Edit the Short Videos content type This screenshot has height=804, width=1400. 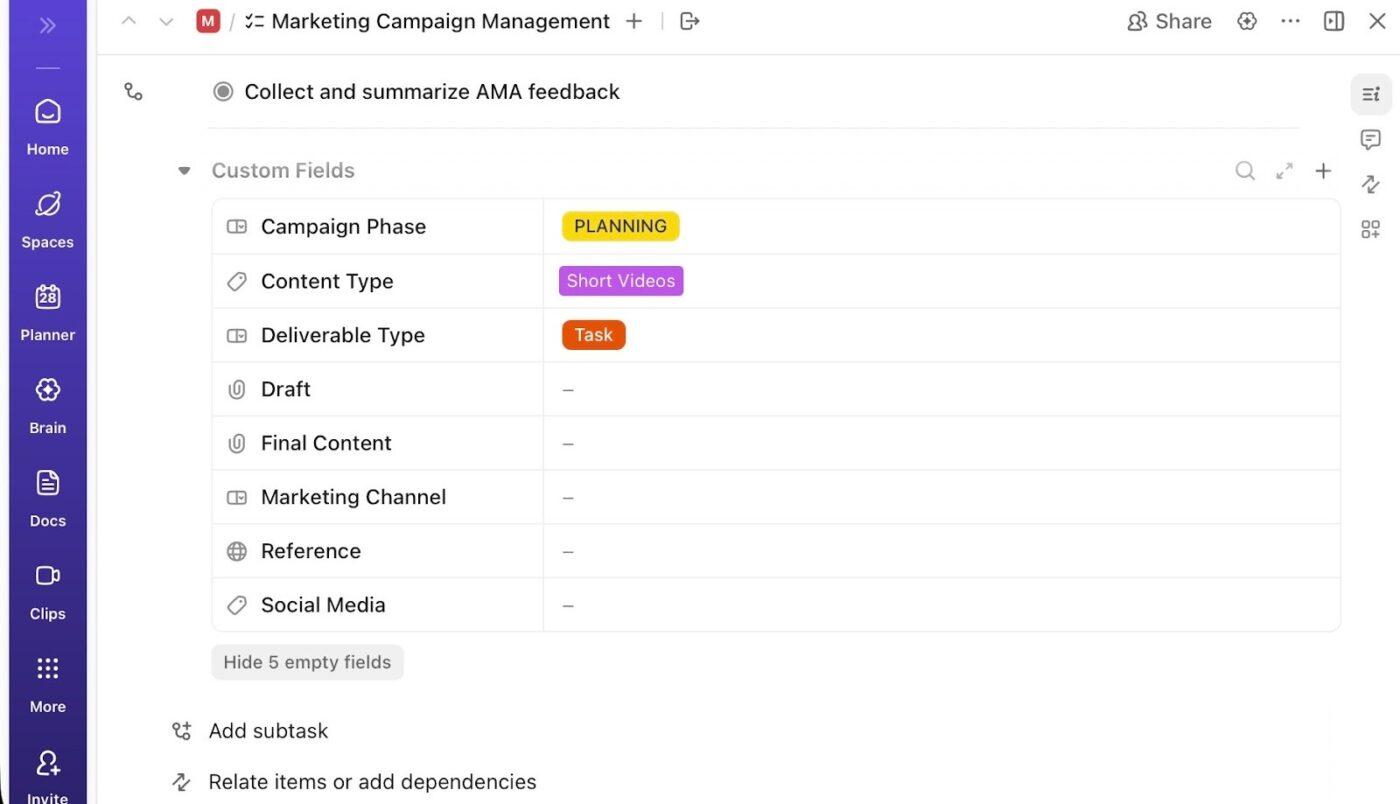620,281
